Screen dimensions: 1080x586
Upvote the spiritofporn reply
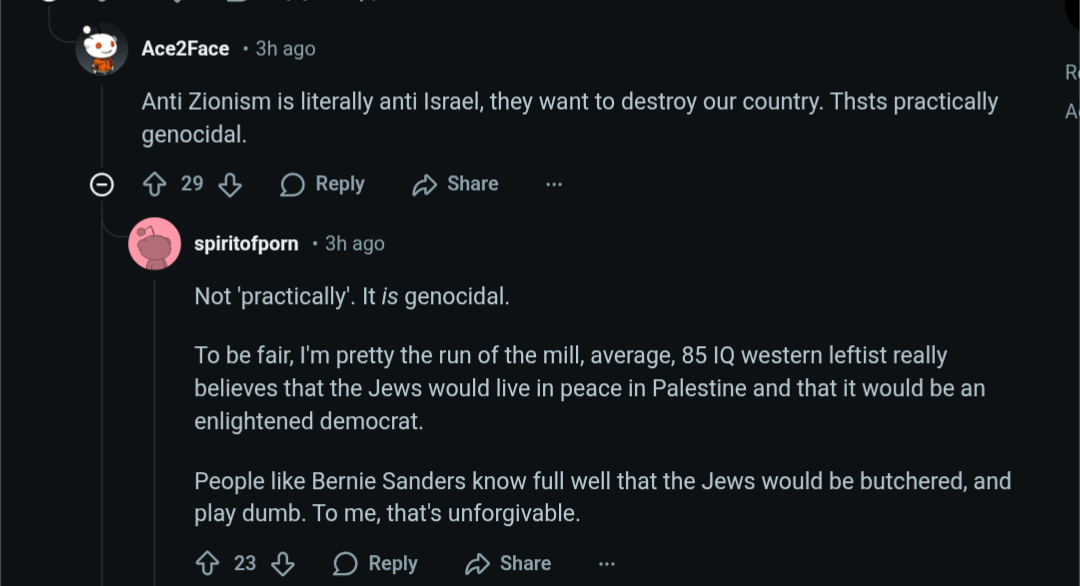pyautogui.click(x=208, y=563)
